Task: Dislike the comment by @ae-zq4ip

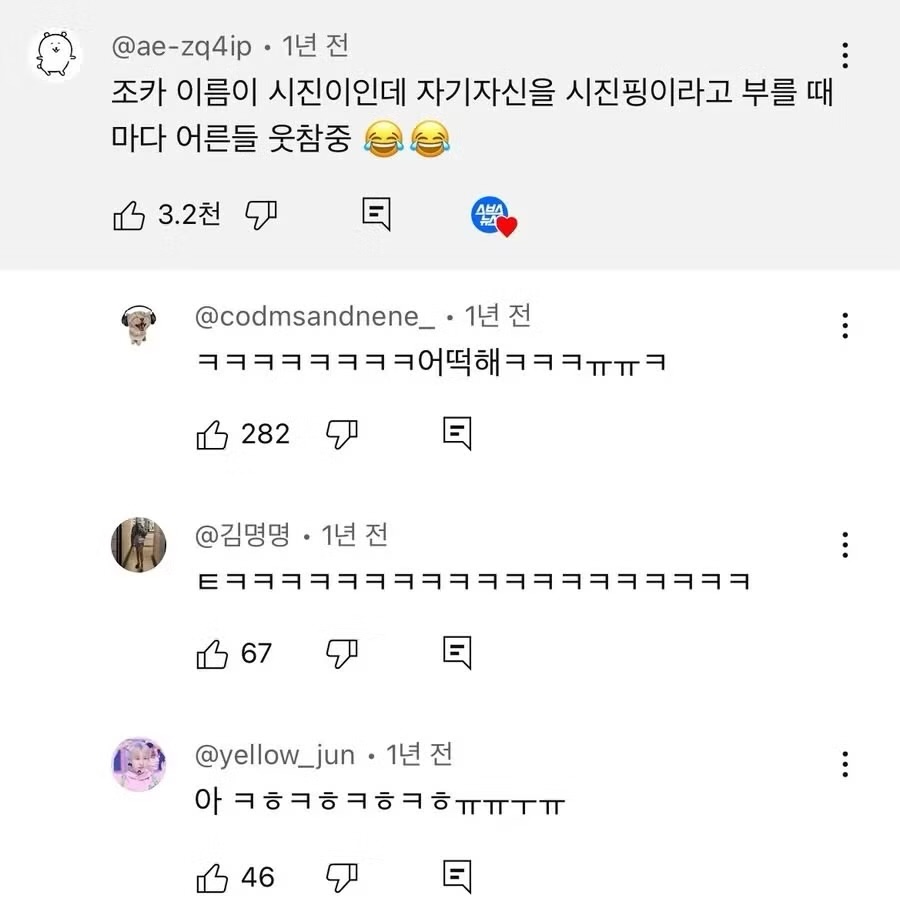Action: point(261,214)
